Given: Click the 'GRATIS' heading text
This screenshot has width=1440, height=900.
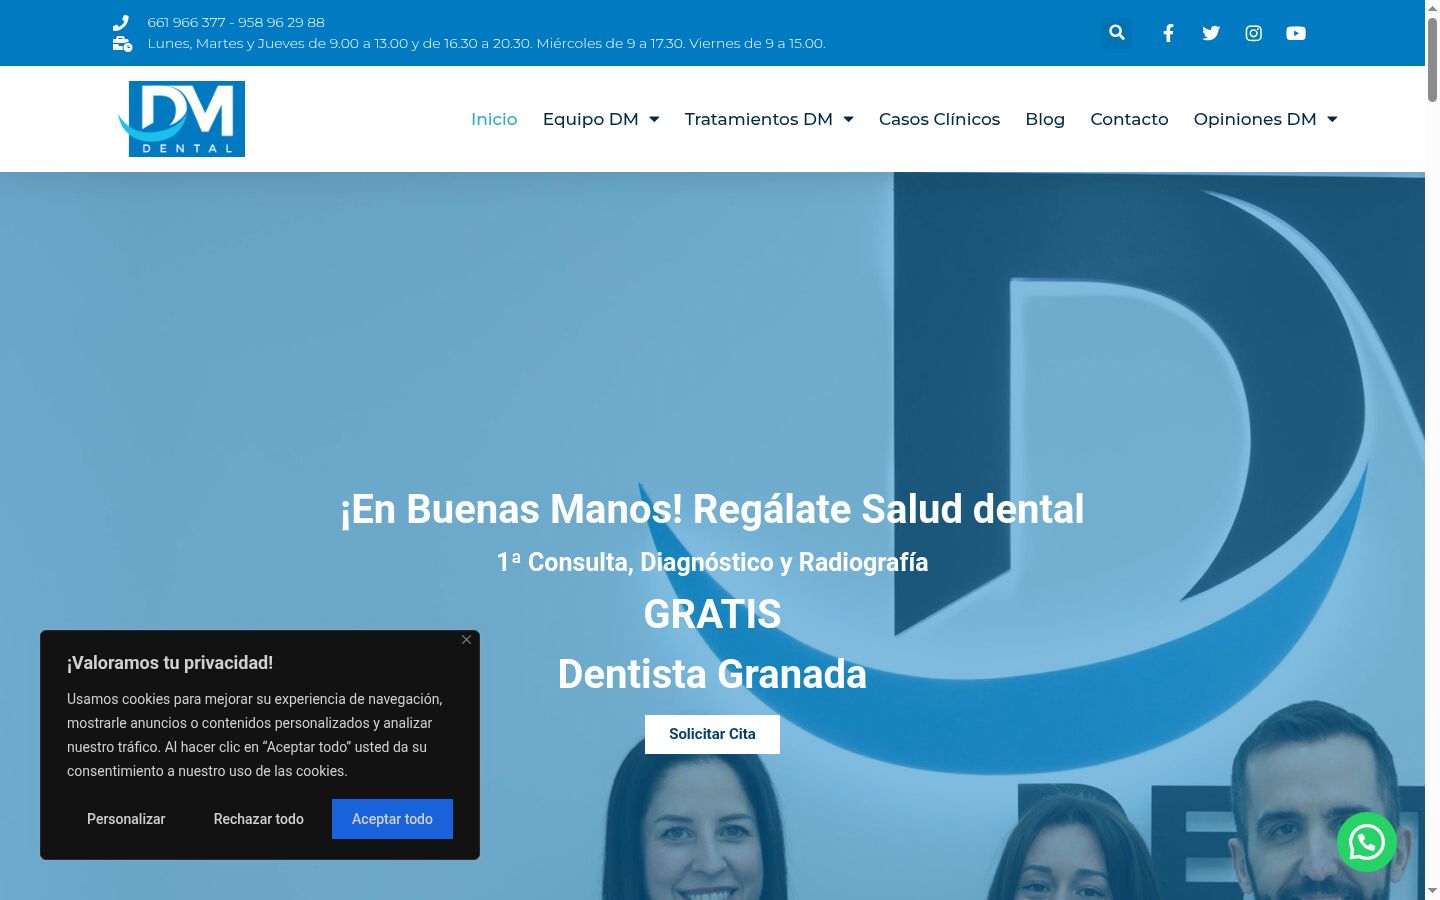Looking at the screenshot, I should tap(712, 614).
